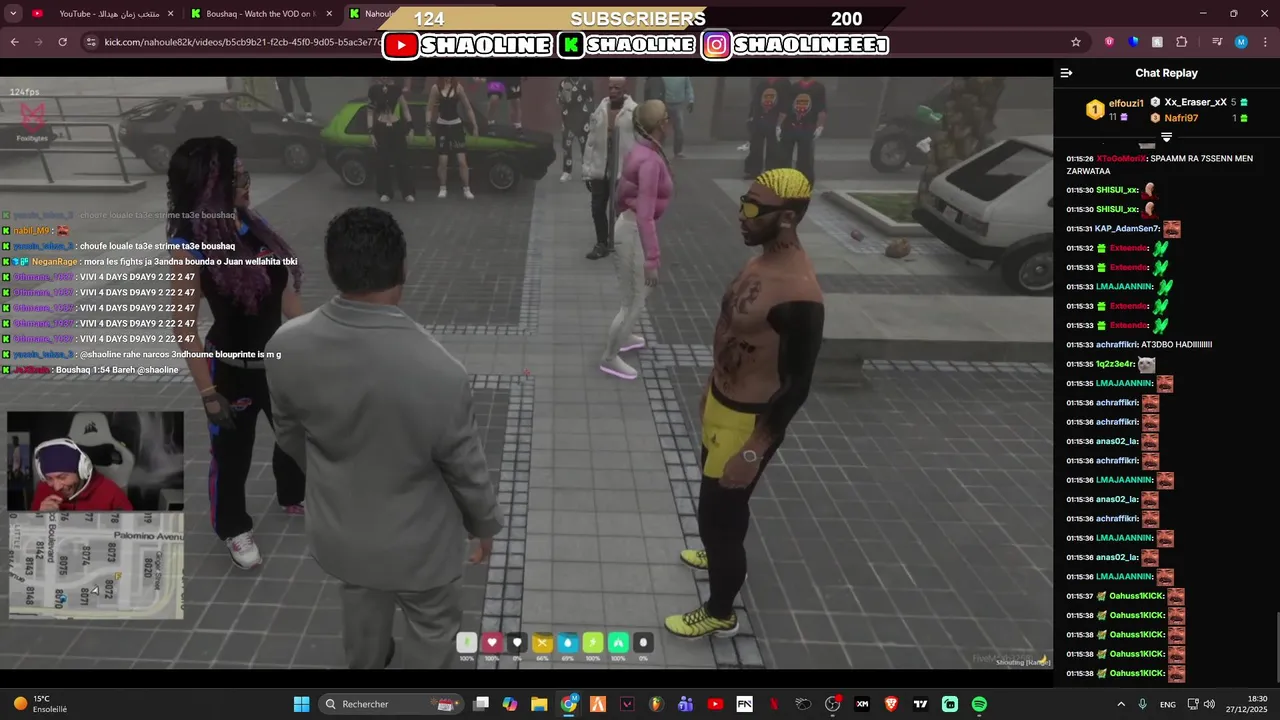Image resolution: width=1280 pixels, height=720 pixels.
Task: View site information beside the URL
Action: click(x=91, y=42)
